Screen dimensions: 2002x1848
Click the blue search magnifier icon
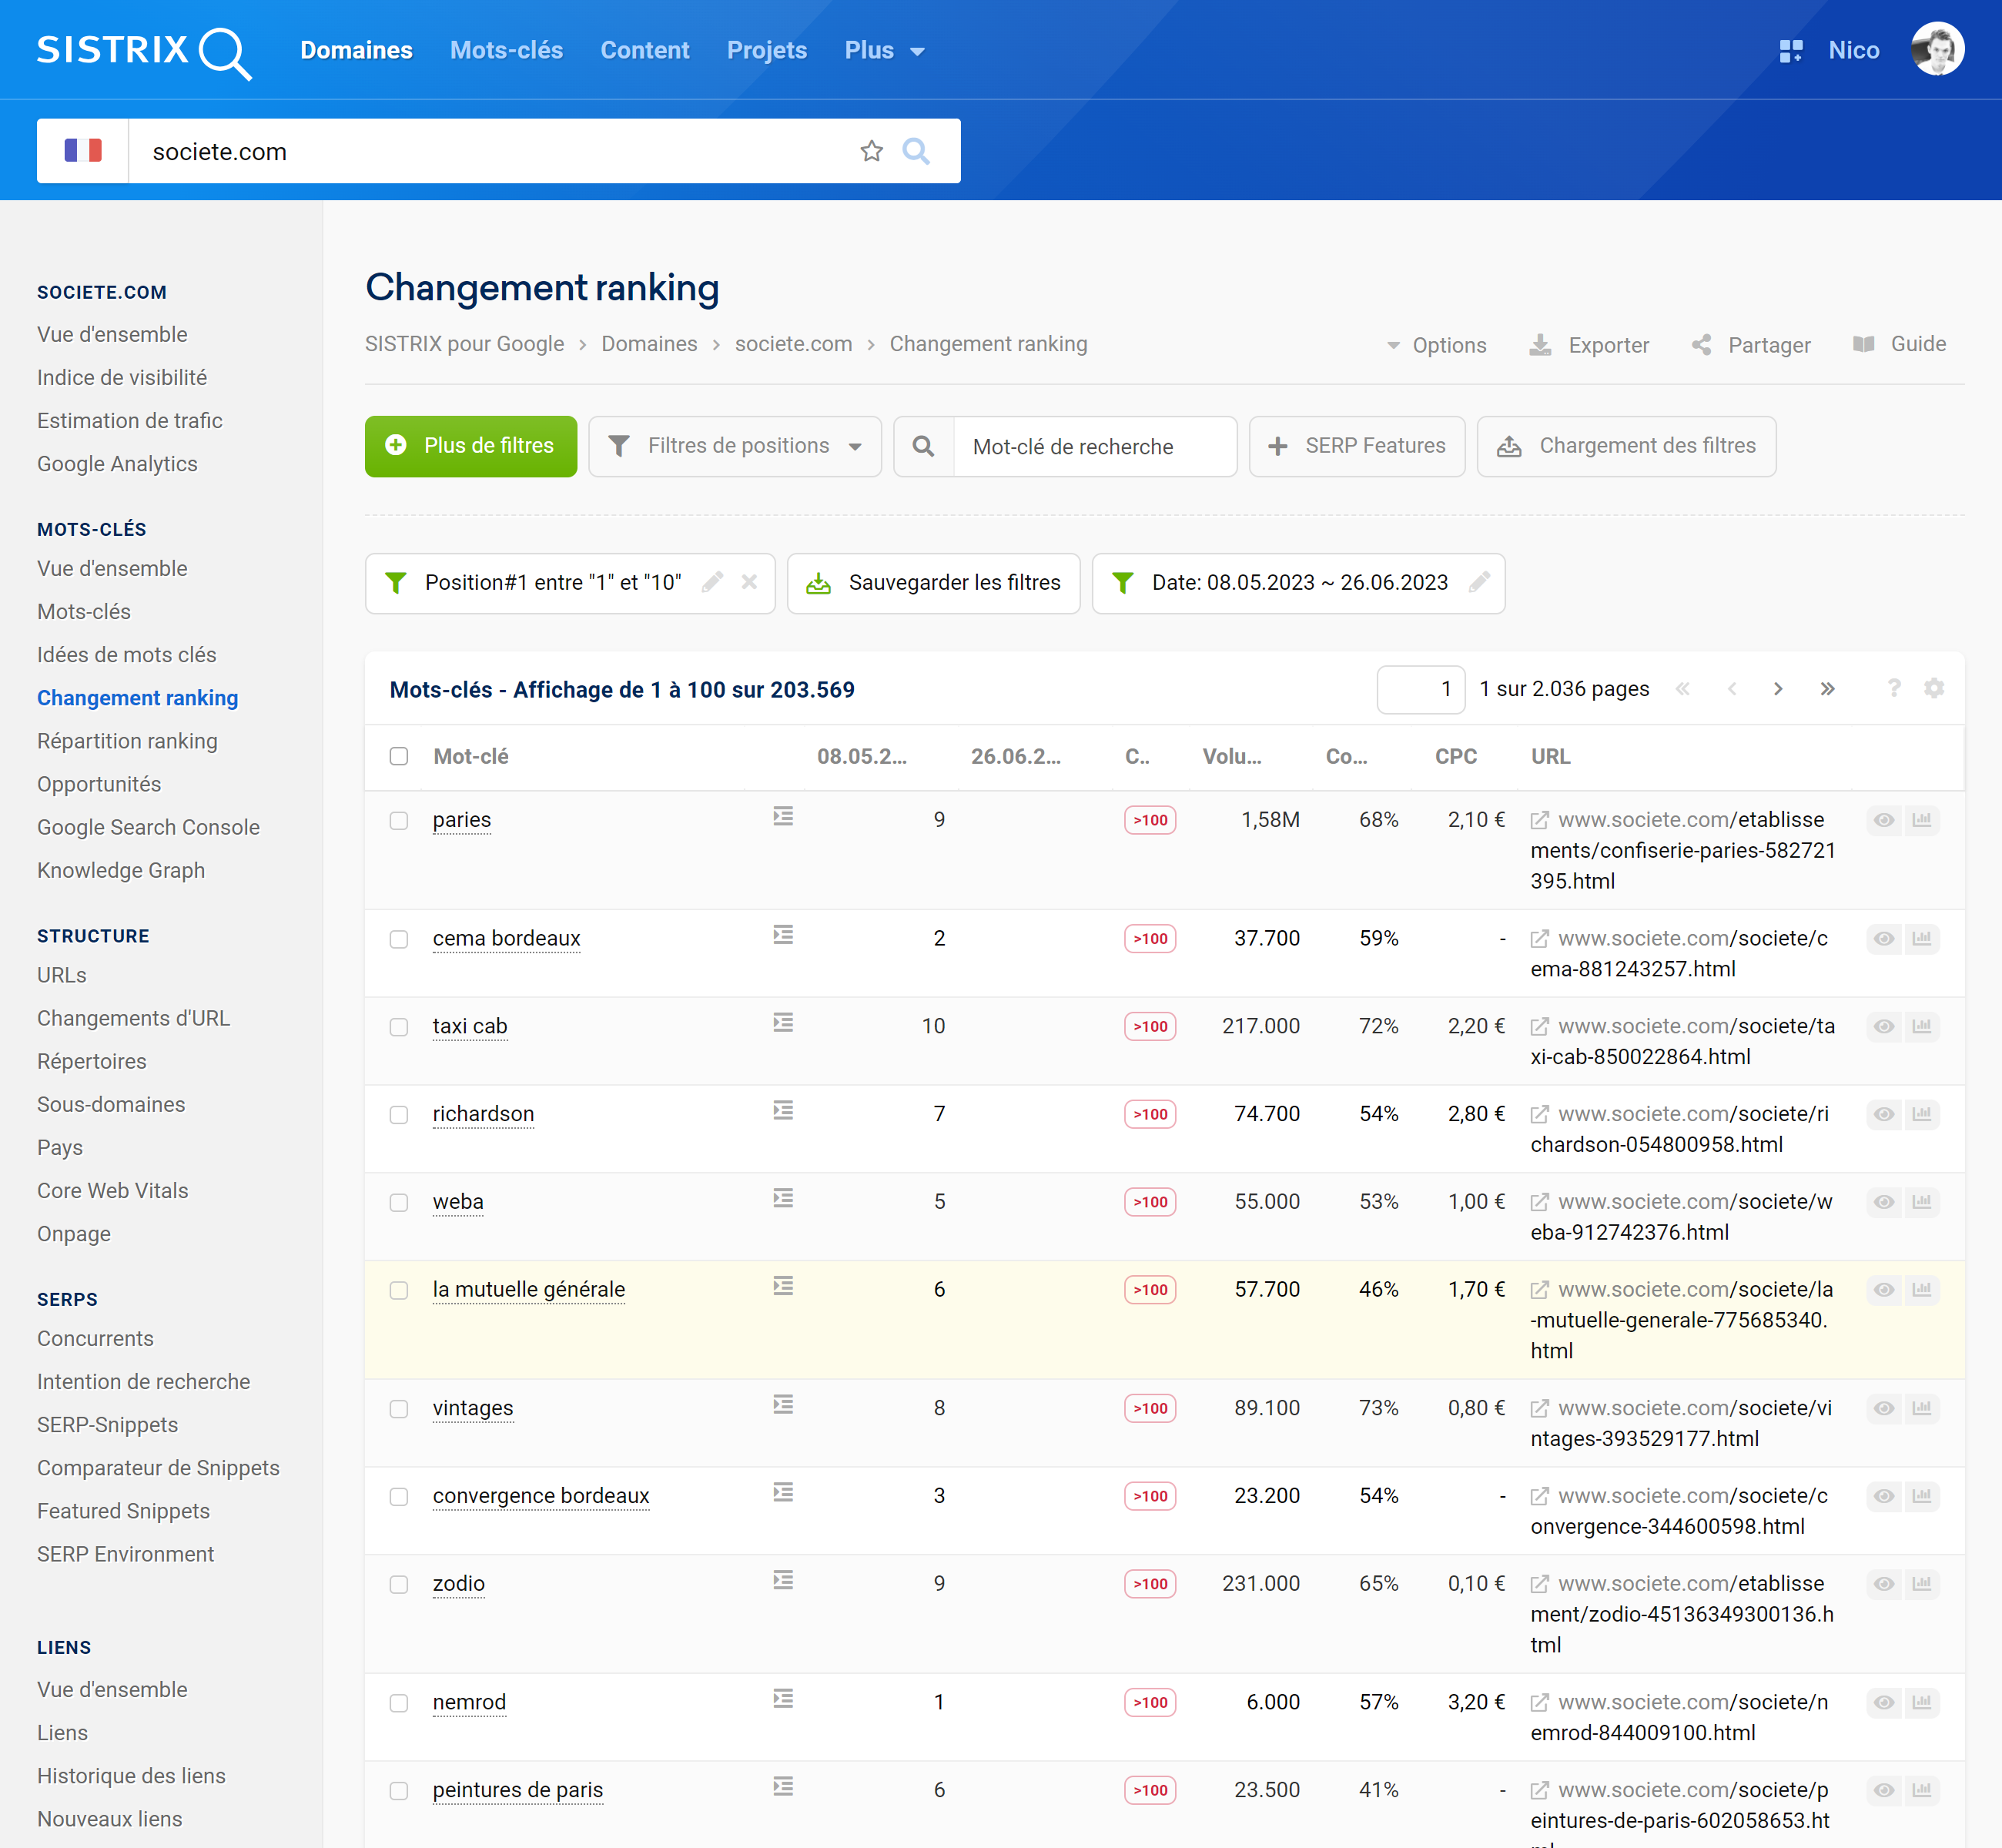coord(916,151)
